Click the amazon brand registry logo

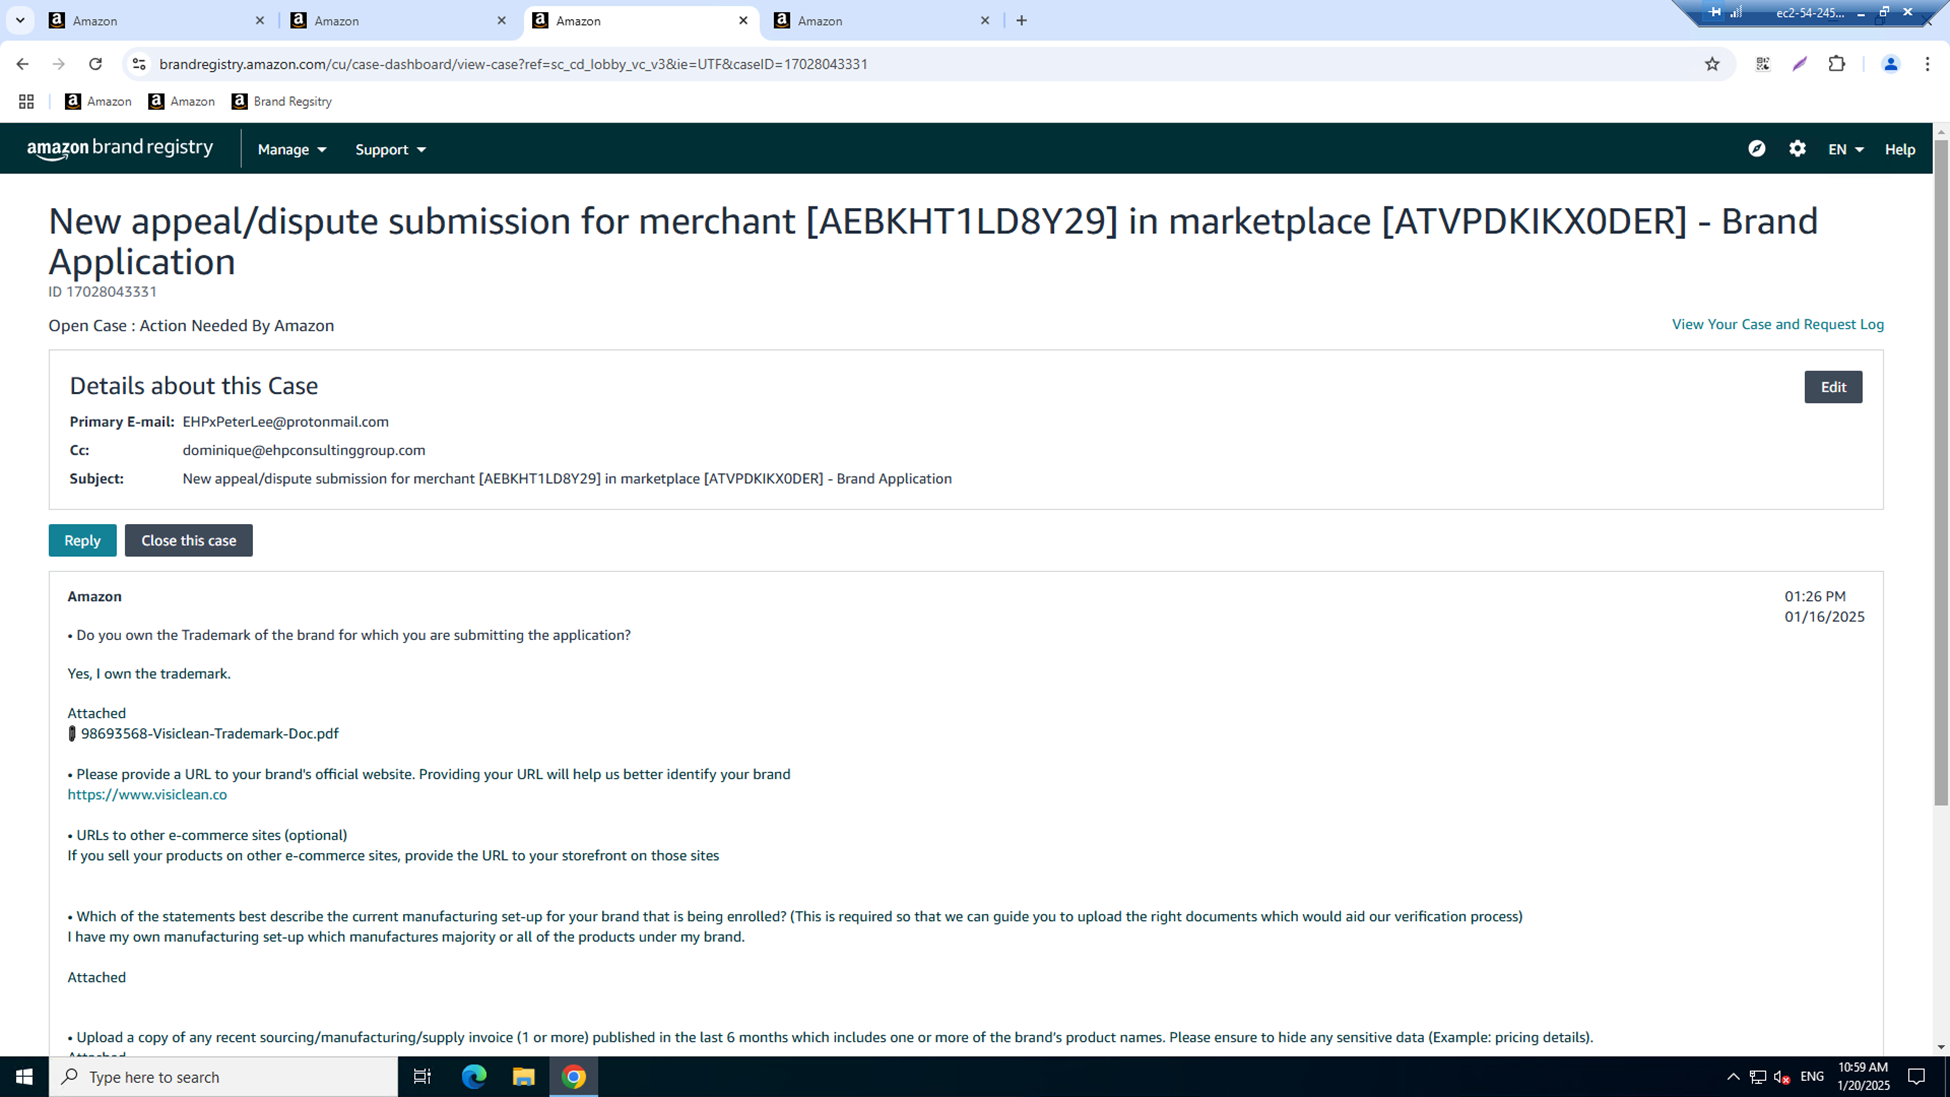(120, 149)
